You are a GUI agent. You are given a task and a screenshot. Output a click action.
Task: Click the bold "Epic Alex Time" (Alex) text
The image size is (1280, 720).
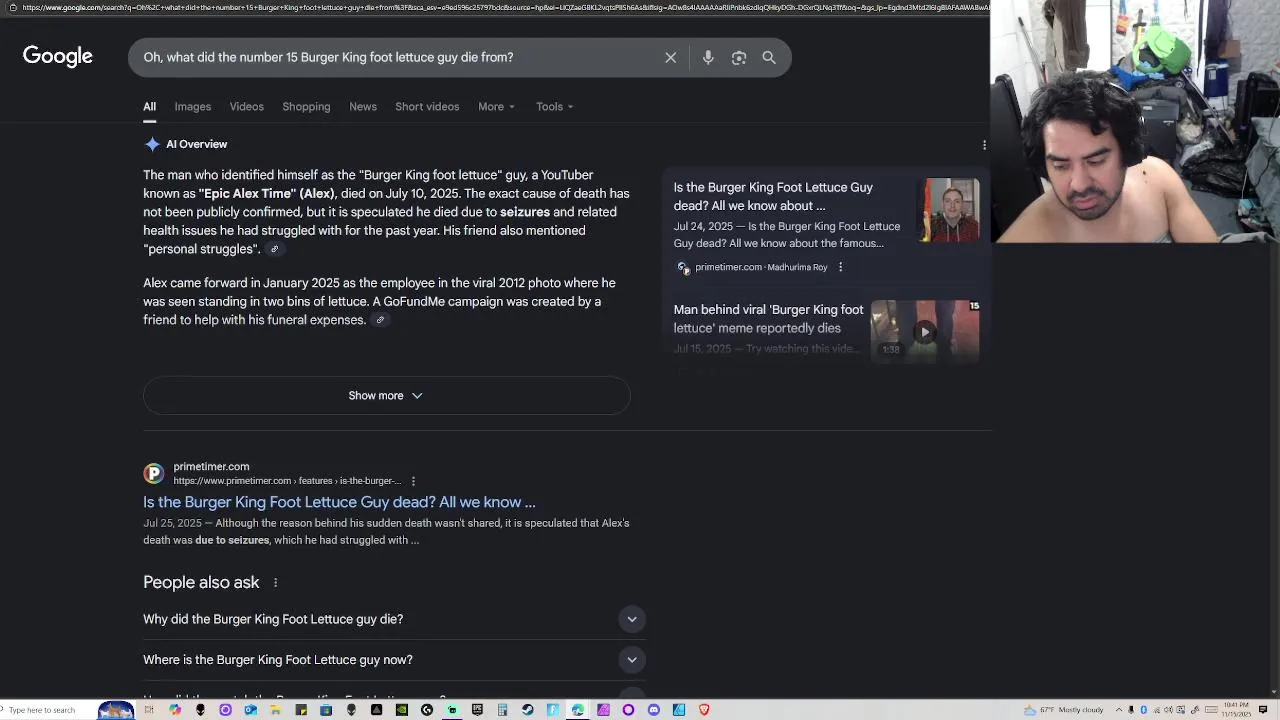[x=267, y=193]
